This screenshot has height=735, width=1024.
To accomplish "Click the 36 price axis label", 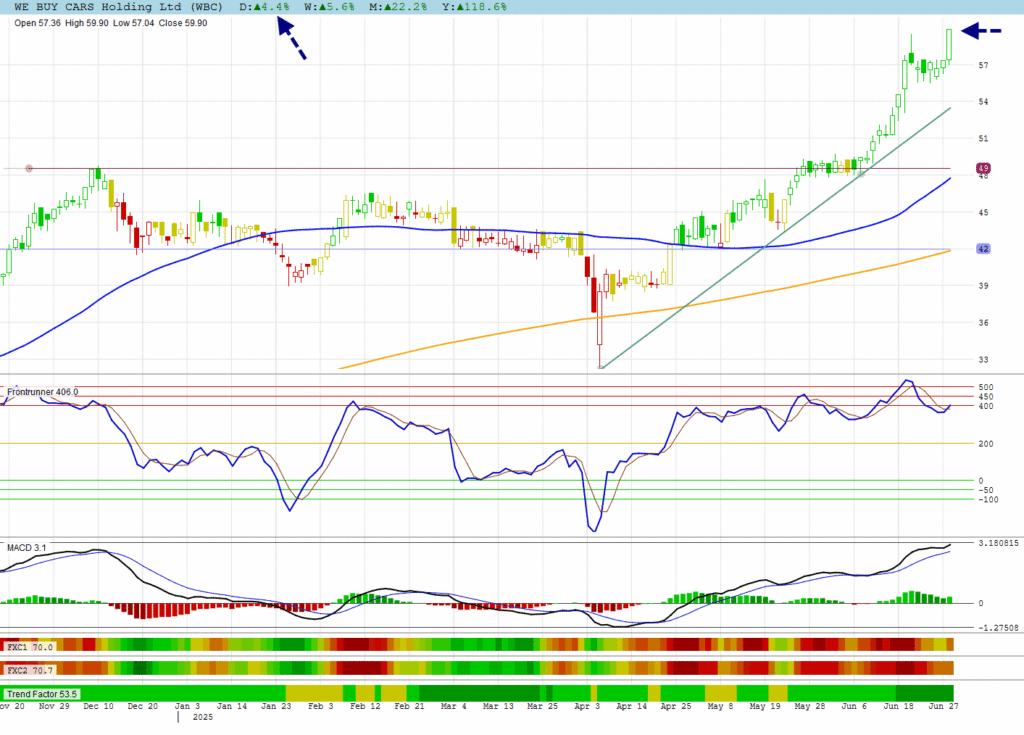I will 984,323.
